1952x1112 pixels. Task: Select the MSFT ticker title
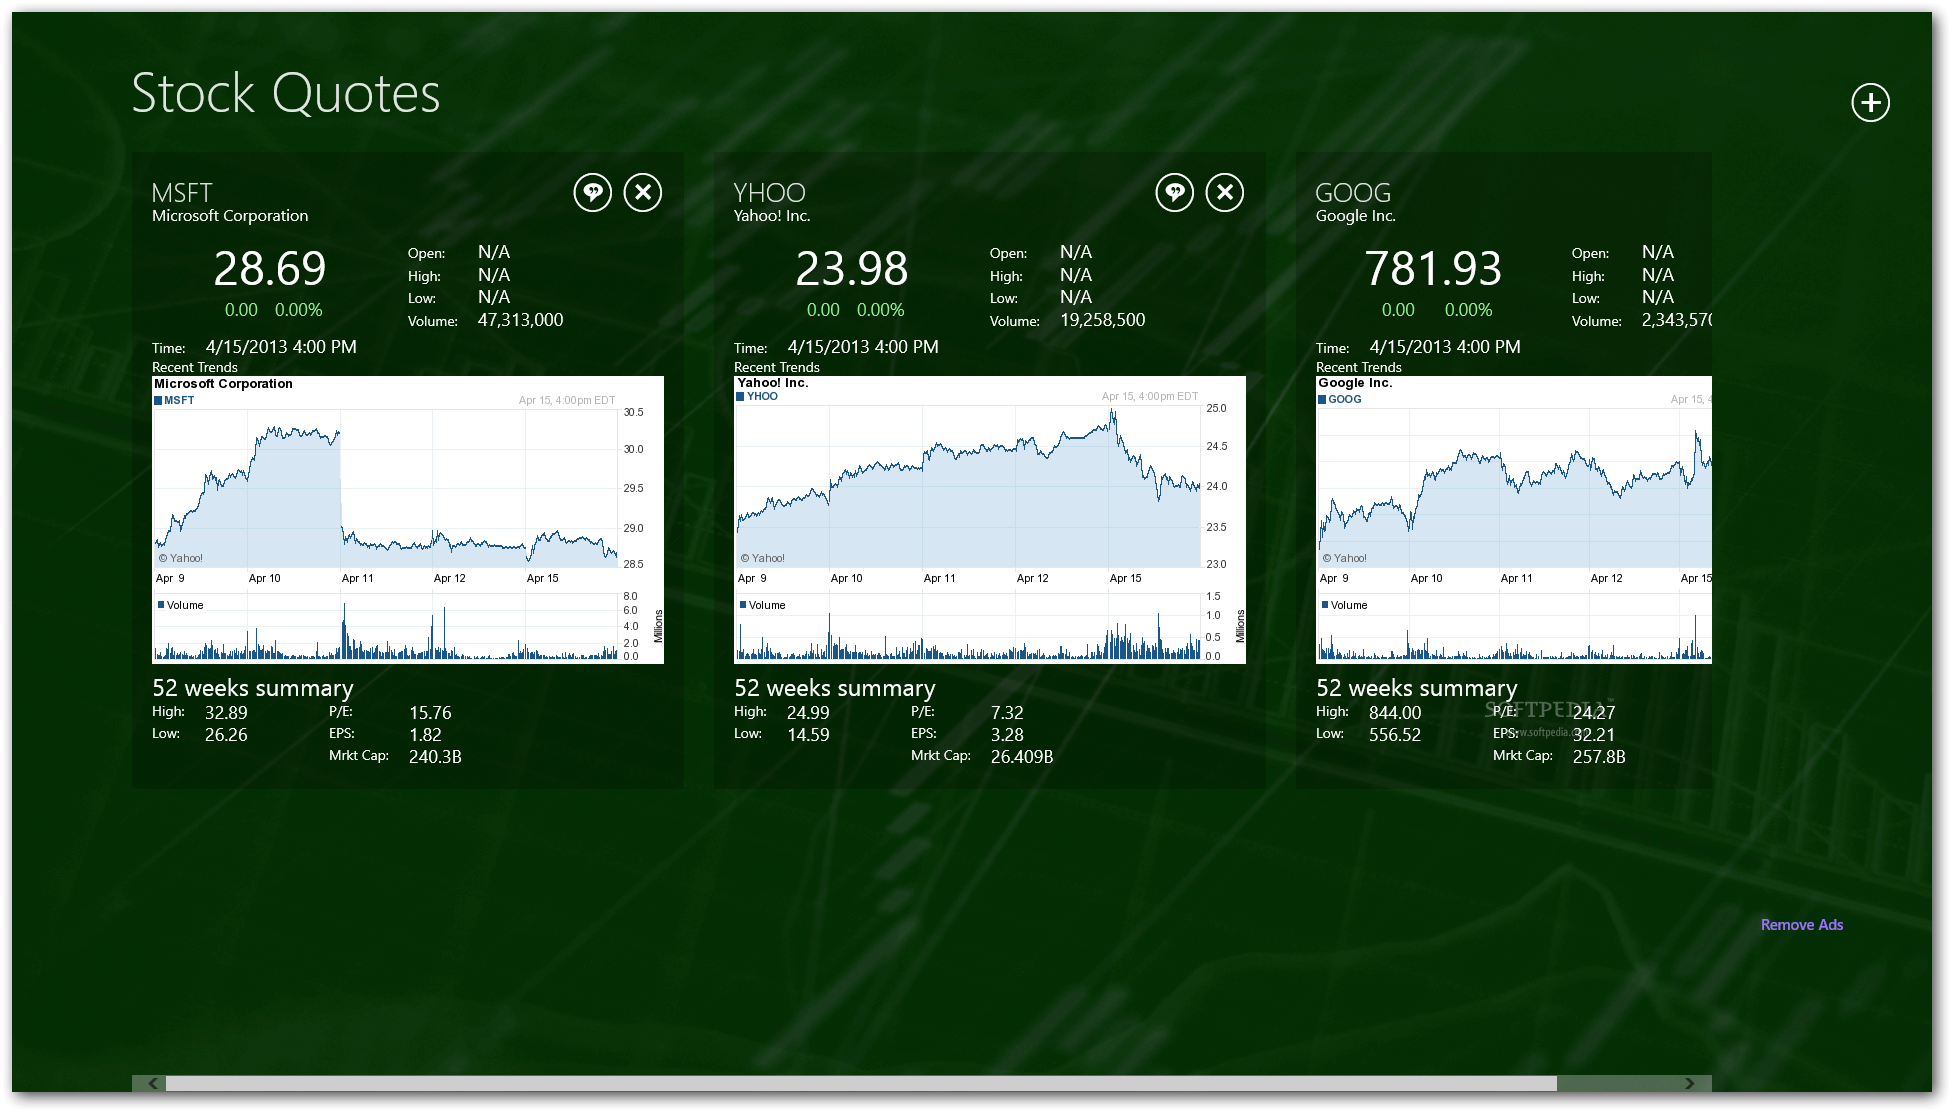(182, 193)
